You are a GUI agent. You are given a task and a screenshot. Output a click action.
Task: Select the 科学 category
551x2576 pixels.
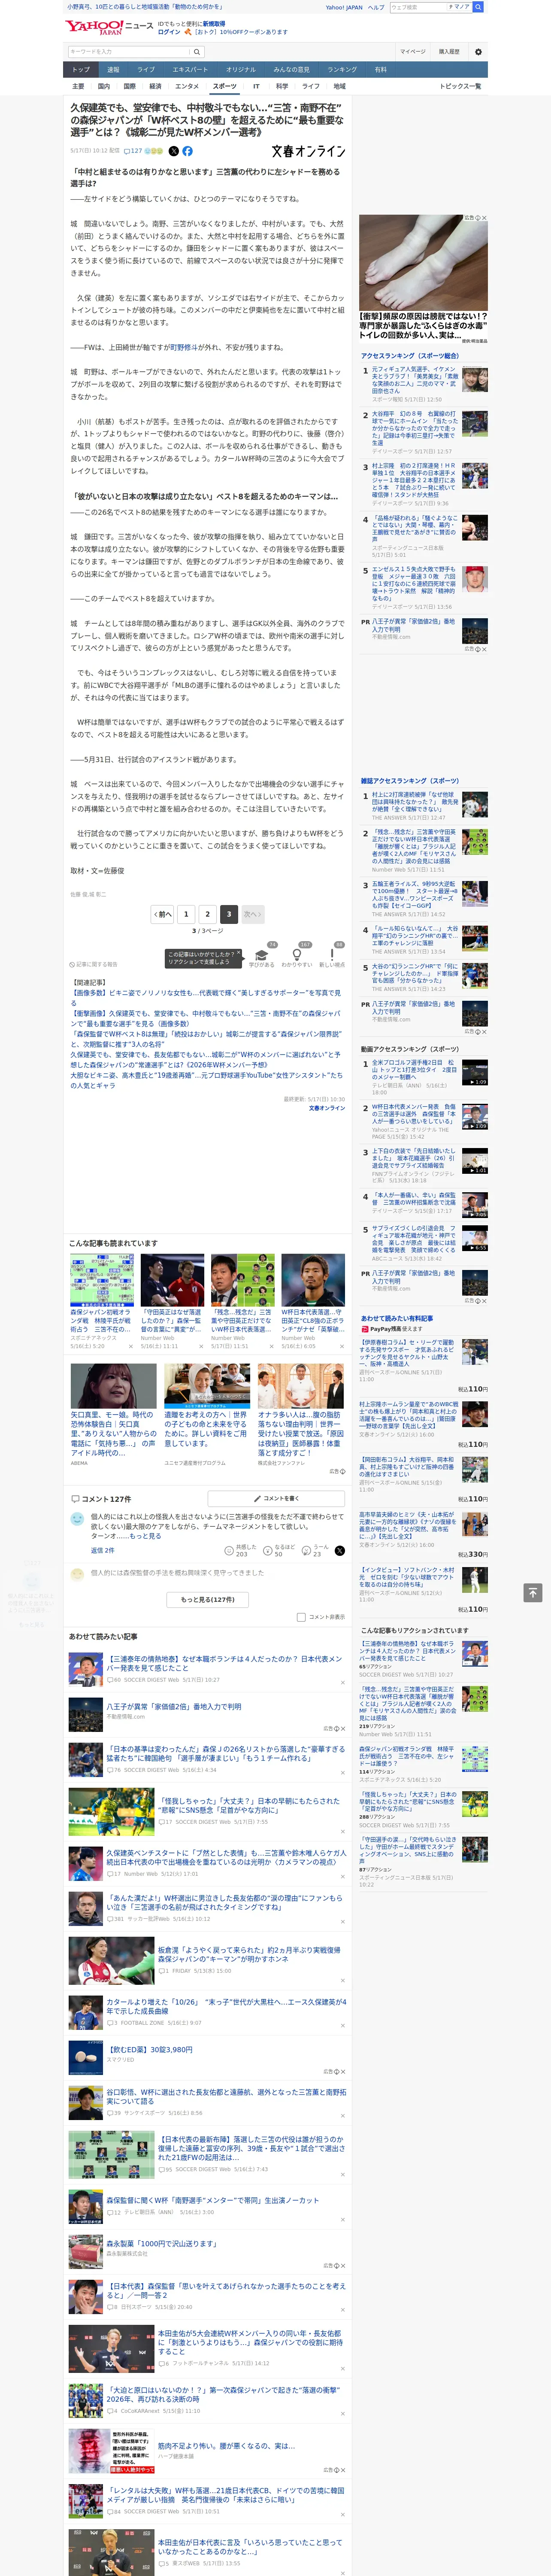(x=282, y=86)
